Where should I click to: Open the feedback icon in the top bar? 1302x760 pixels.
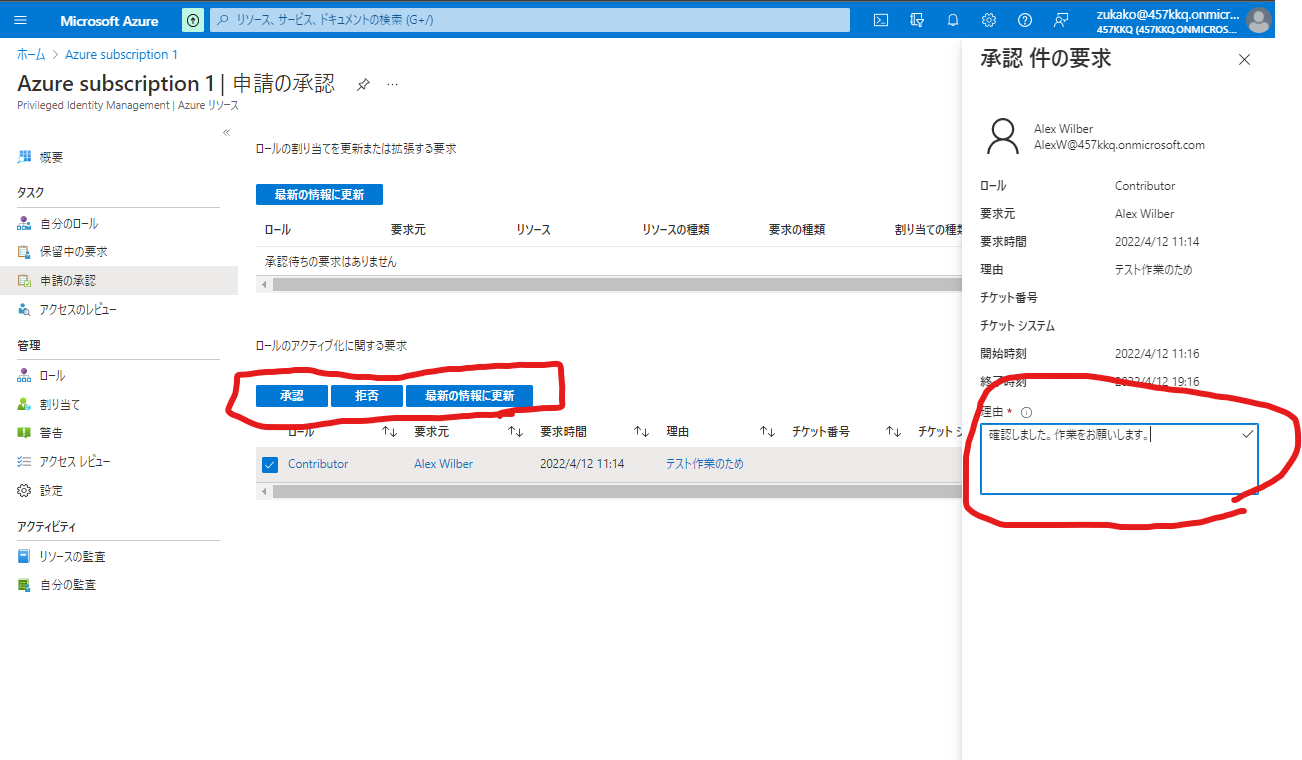point(1061,20)
